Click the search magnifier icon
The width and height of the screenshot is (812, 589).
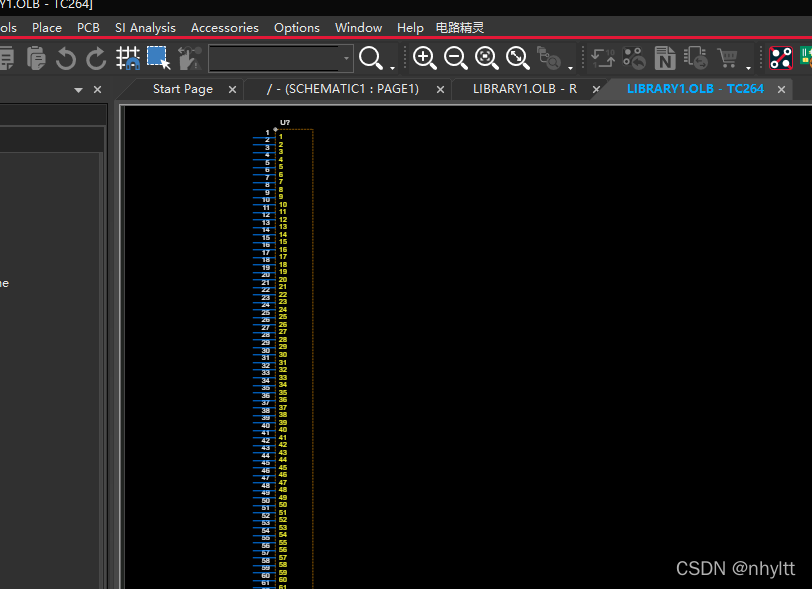370,58
